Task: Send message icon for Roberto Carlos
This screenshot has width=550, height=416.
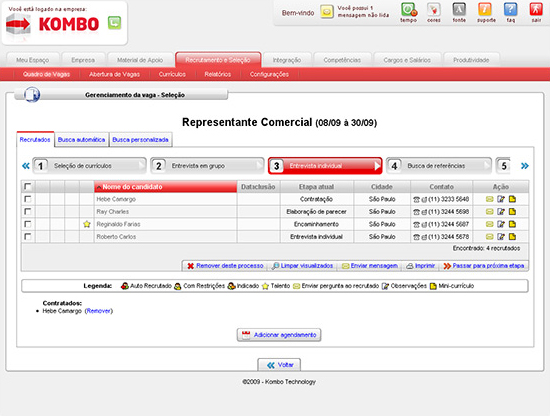Action: click(x=490, y=237)
